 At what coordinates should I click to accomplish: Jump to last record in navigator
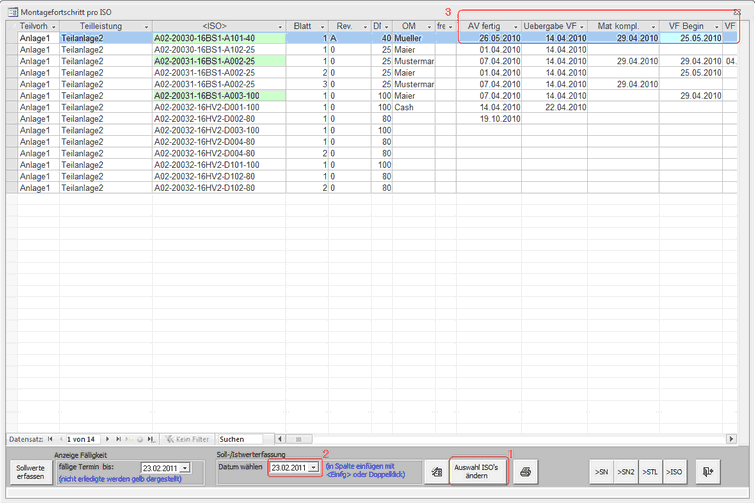coord(119,439)
